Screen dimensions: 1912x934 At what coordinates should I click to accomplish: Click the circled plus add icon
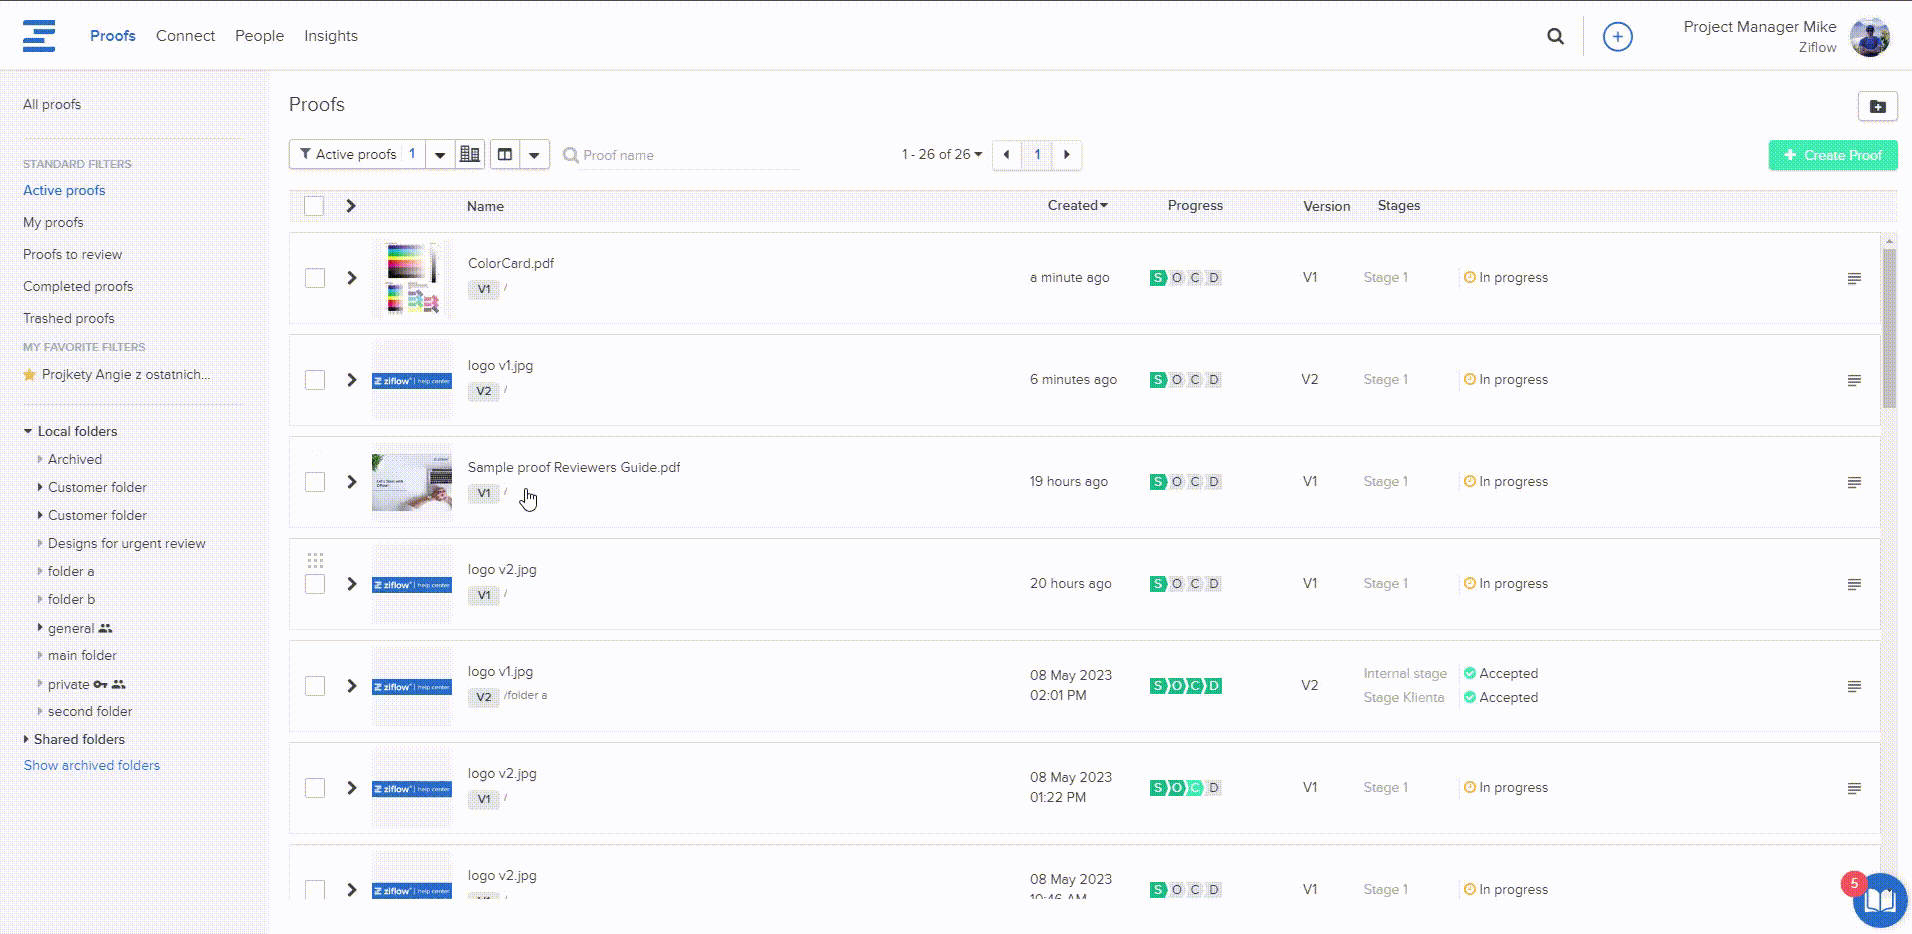pyautogui.click(x=1617, y=36)
